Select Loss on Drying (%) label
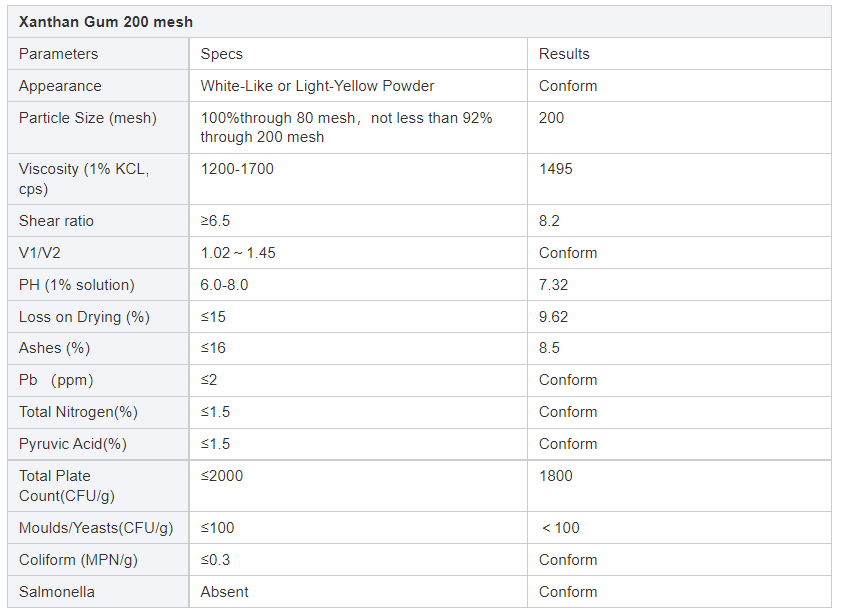This screenshot has height=614, width=846. (84, 317)
